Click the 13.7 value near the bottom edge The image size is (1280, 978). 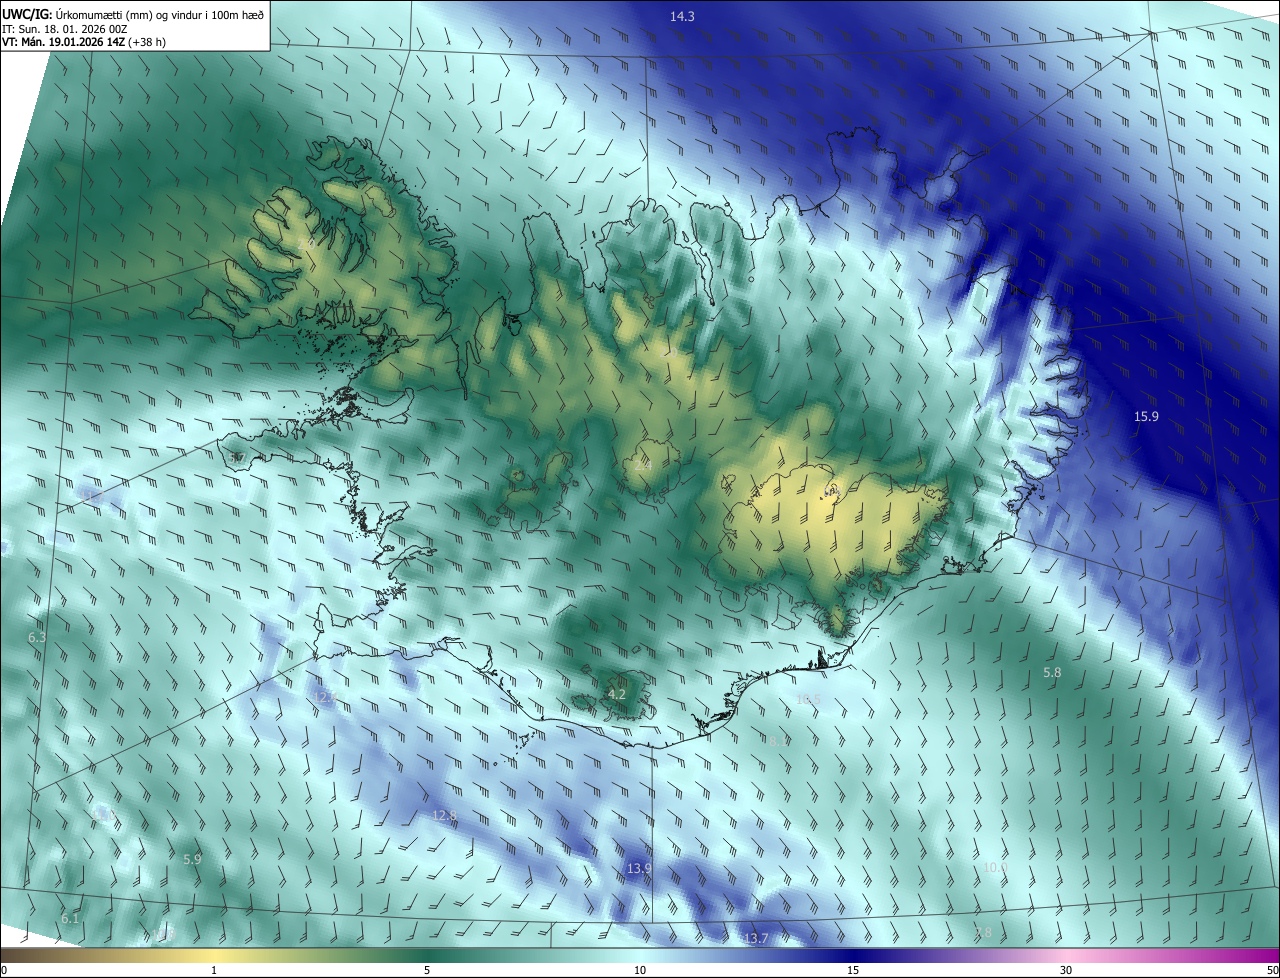point(756,938)
